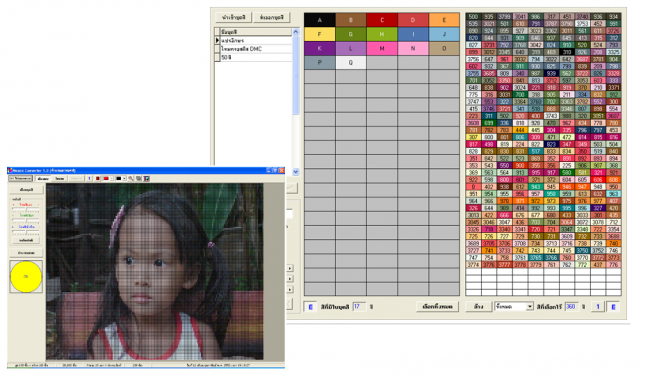The image size is (650, 374).
Task: Click the '1' button at bottom right
Action: tap(597, 306)
